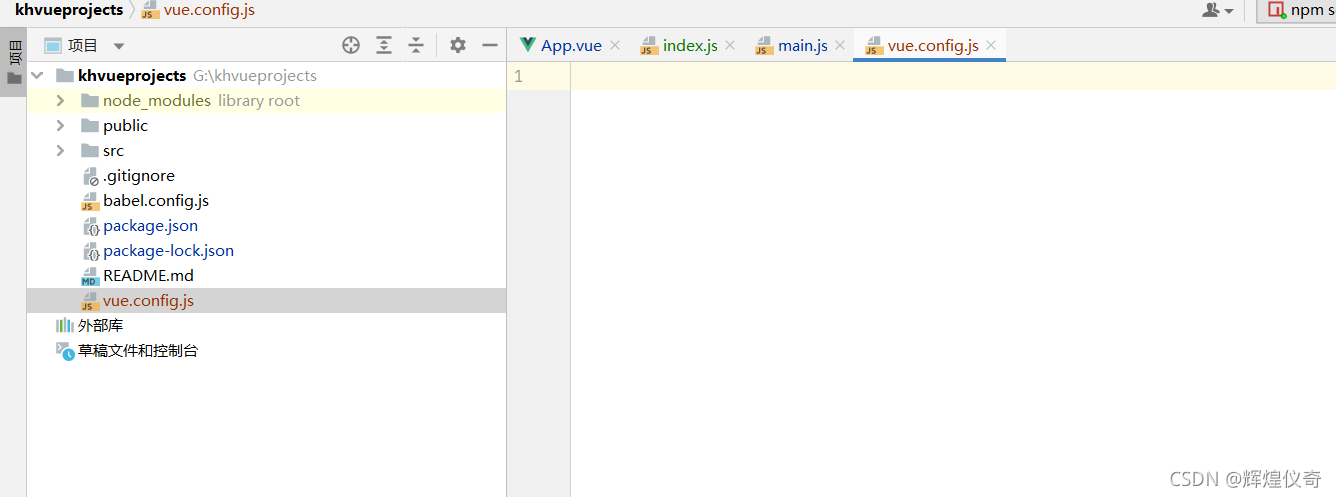Click the scratches and consoles icon
1336x497 pixels.
click(x=64, y=351)
